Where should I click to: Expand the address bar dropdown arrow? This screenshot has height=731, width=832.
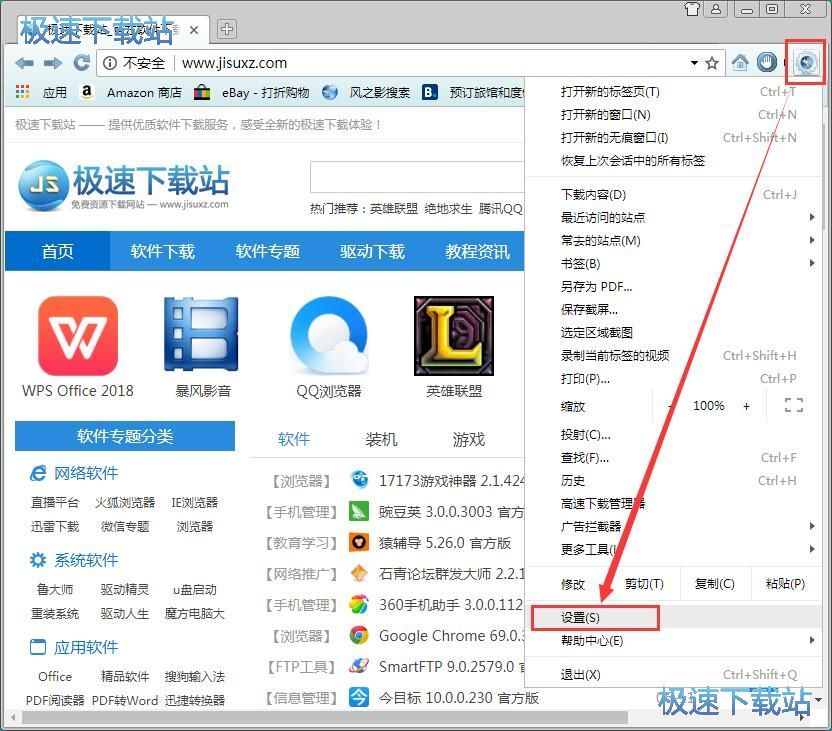pos(694,63)
